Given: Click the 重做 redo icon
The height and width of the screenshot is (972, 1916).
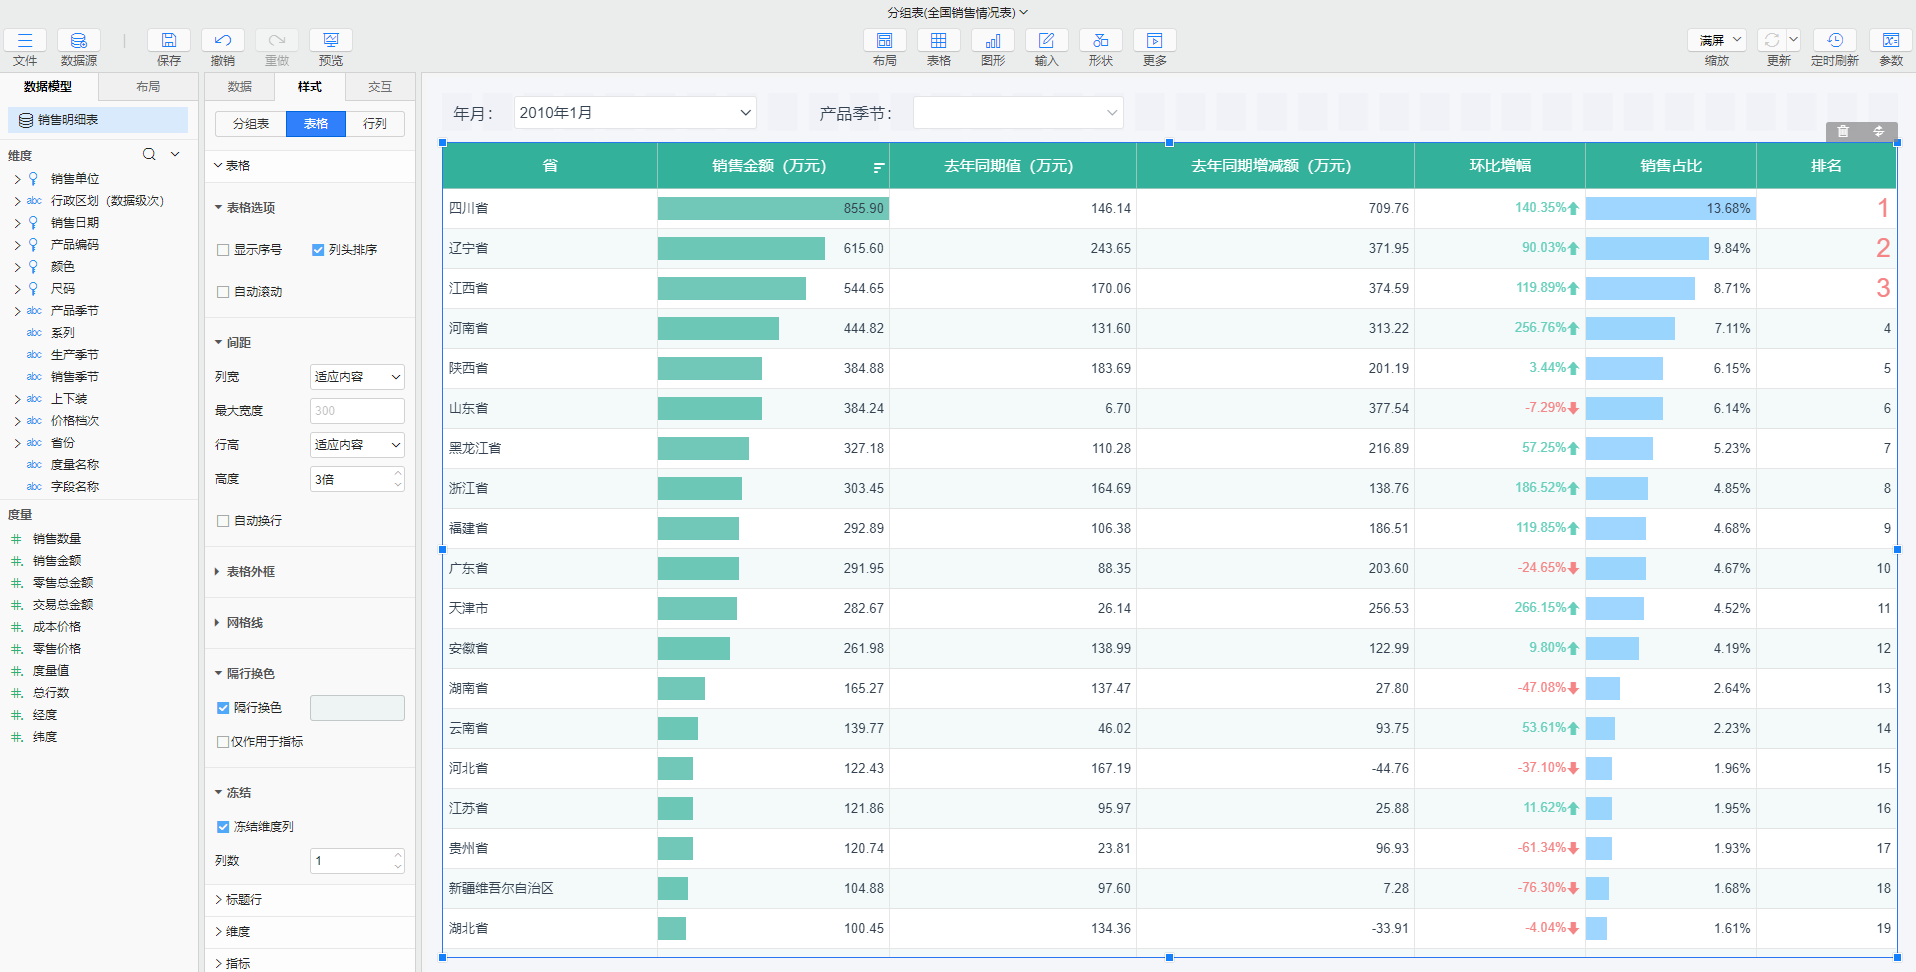Looking at the screenshot, I should (x=277, y=40).
